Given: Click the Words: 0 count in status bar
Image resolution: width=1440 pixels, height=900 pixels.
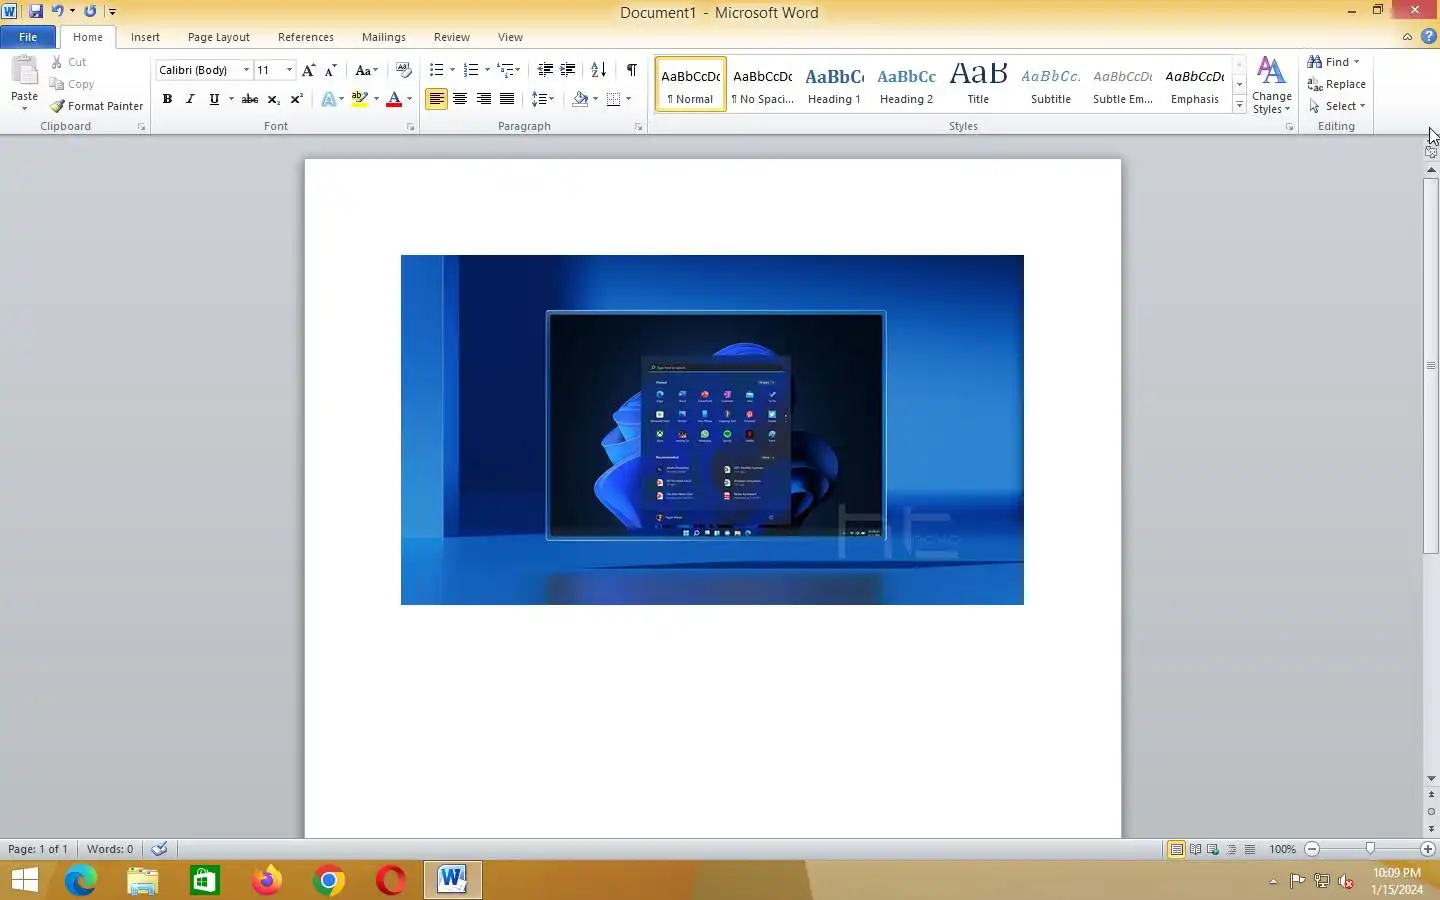Looking at the screenshot, I should pos(110,849).
